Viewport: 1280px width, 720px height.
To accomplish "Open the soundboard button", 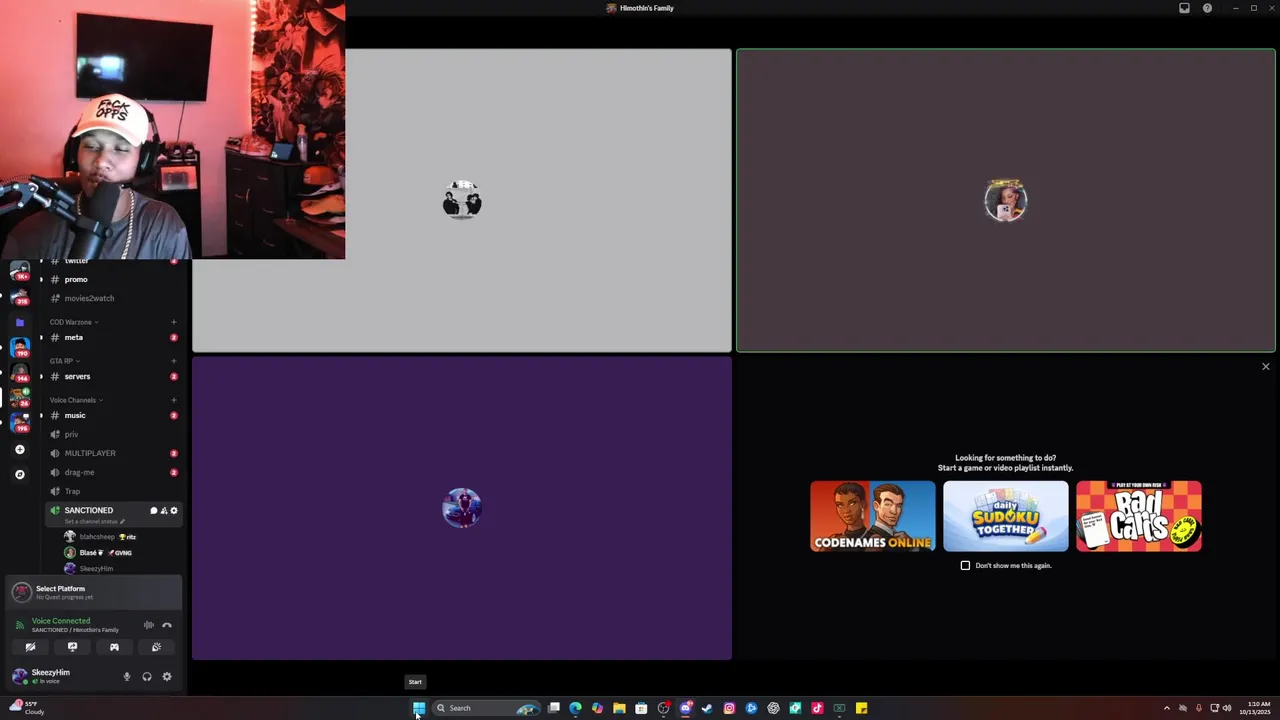I will (156, 647).
